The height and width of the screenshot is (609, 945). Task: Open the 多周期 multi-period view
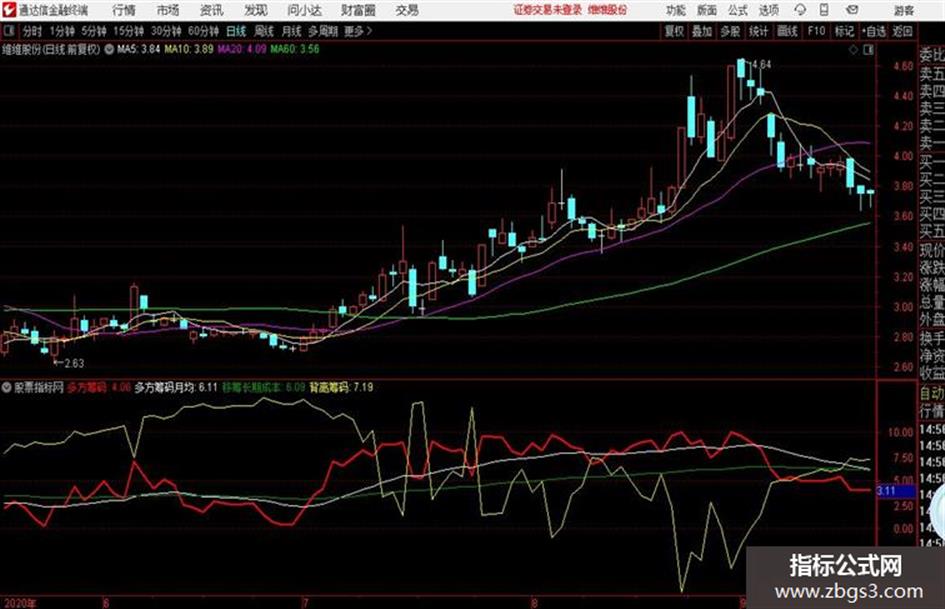323,31
